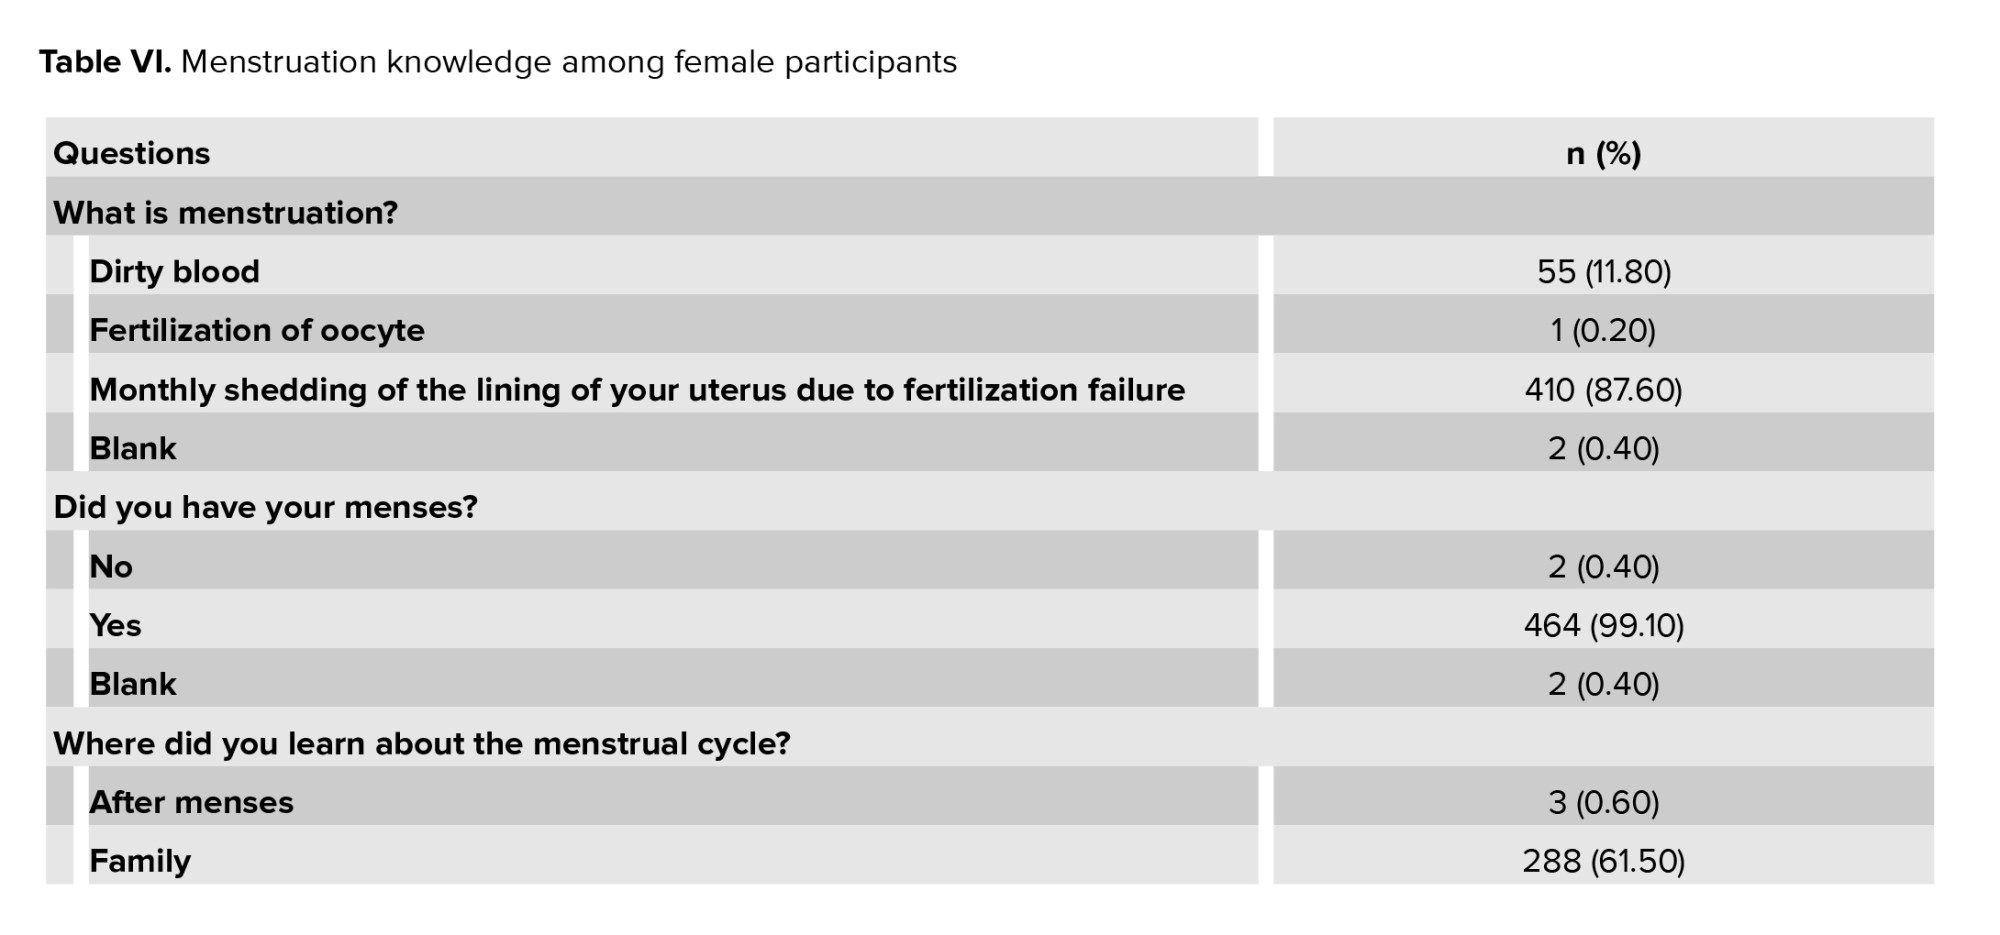Click the value 410 (87.60)

(x=1603, y=389)
